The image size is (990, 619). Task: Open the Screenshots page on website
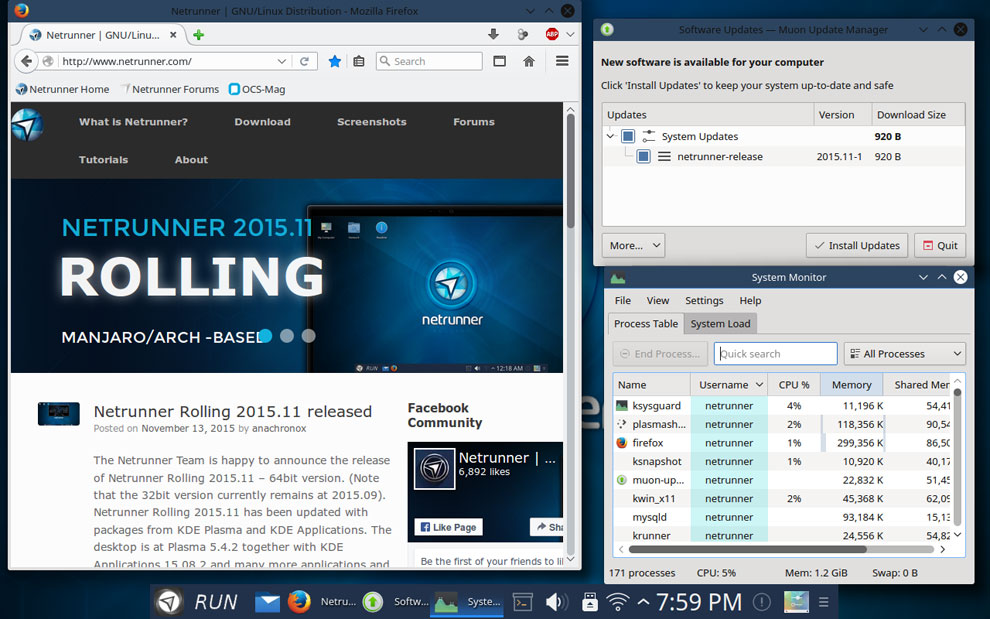tap(372, 122)
